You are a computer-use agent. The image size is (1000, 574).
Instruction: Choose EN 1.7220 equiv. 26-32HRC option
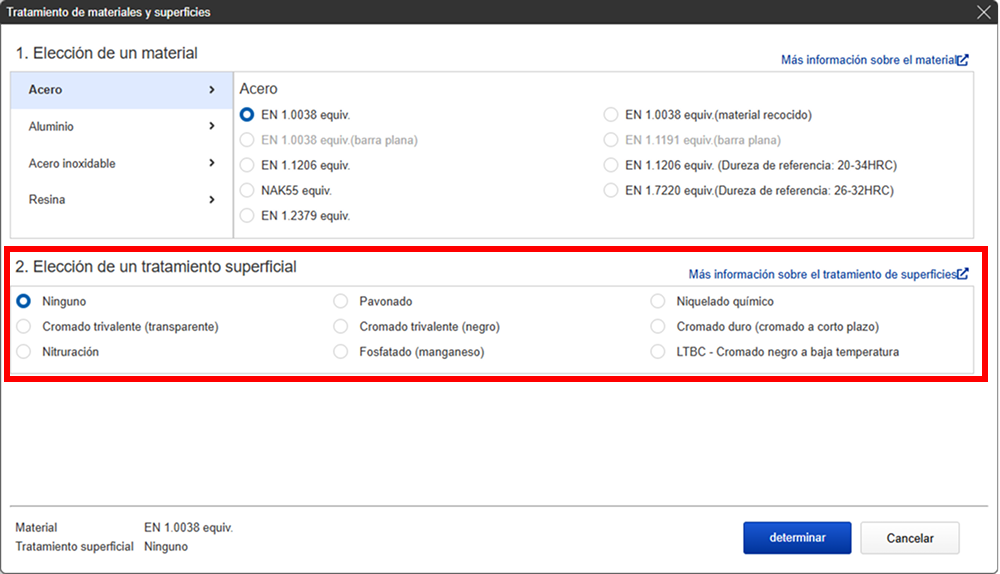tap(611, 190)
